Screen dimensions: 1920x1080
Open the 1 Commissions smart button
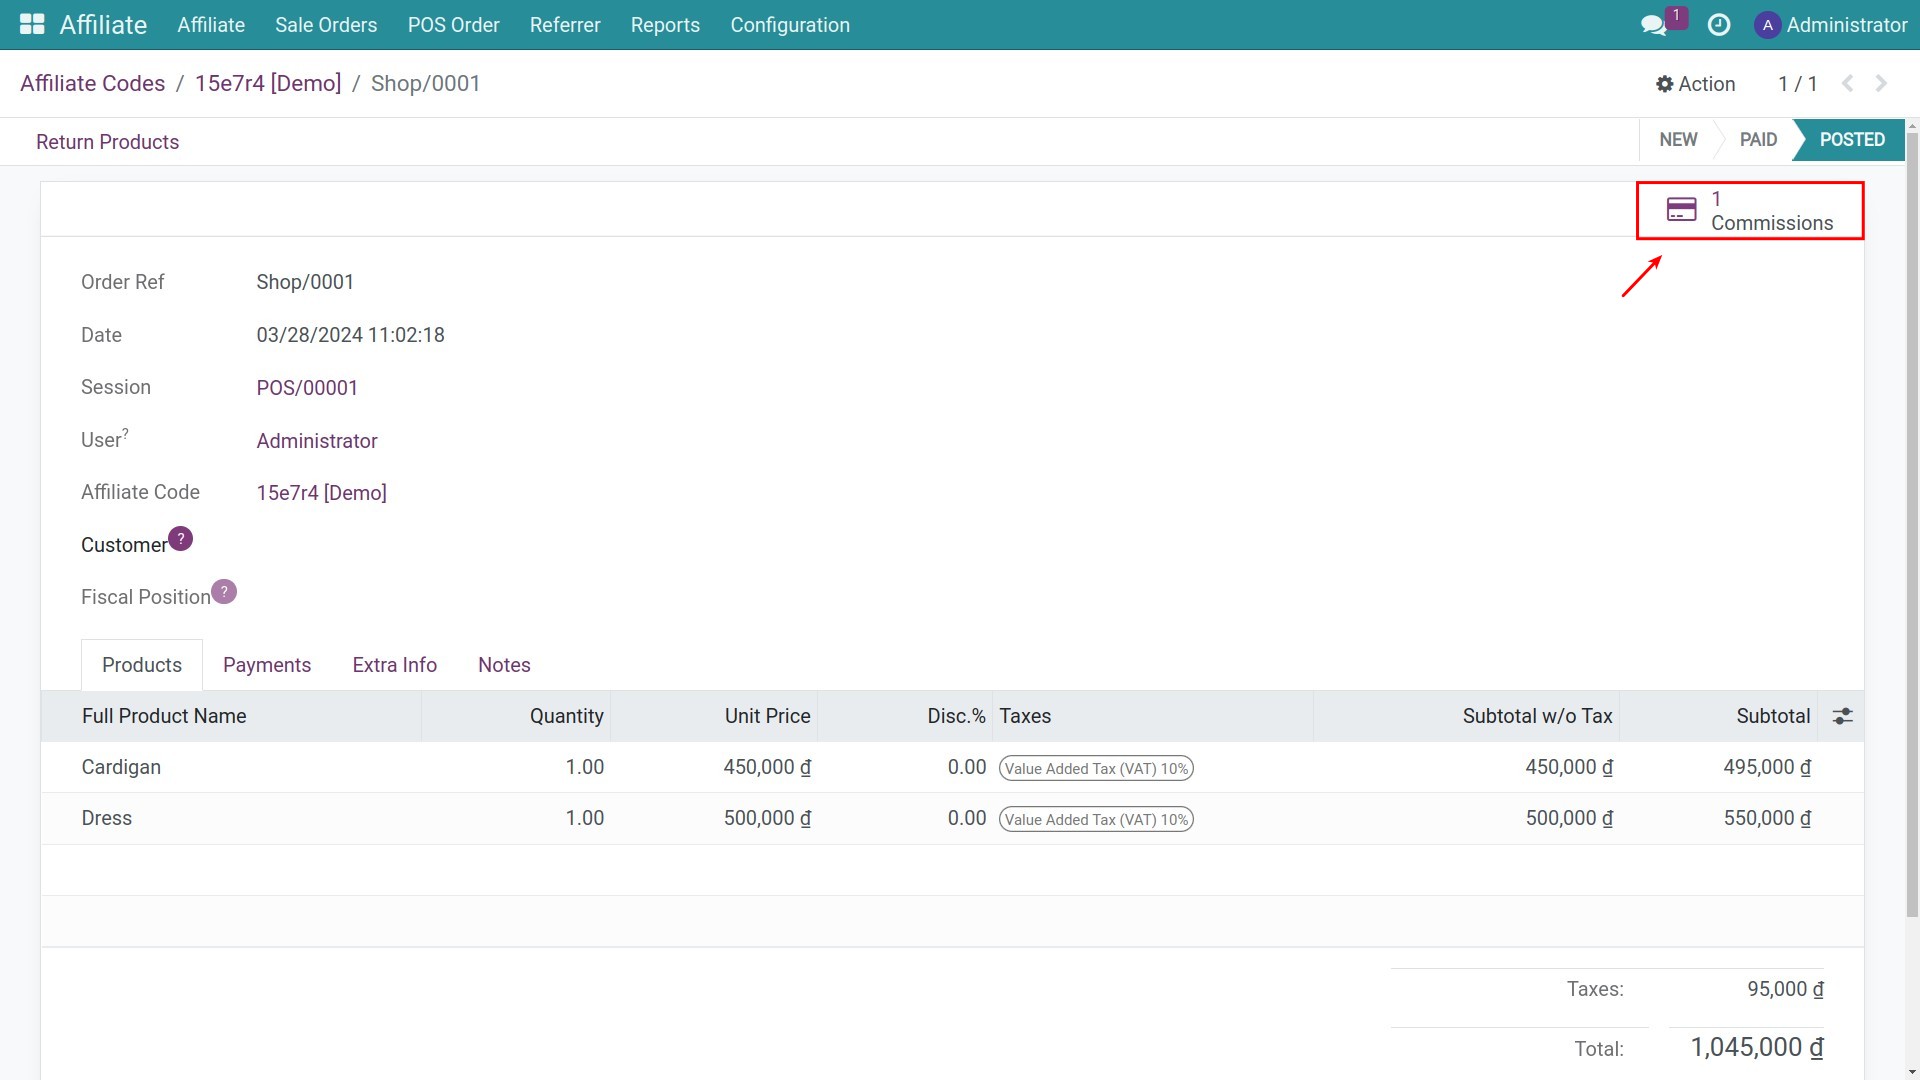tap(1750, 210)
